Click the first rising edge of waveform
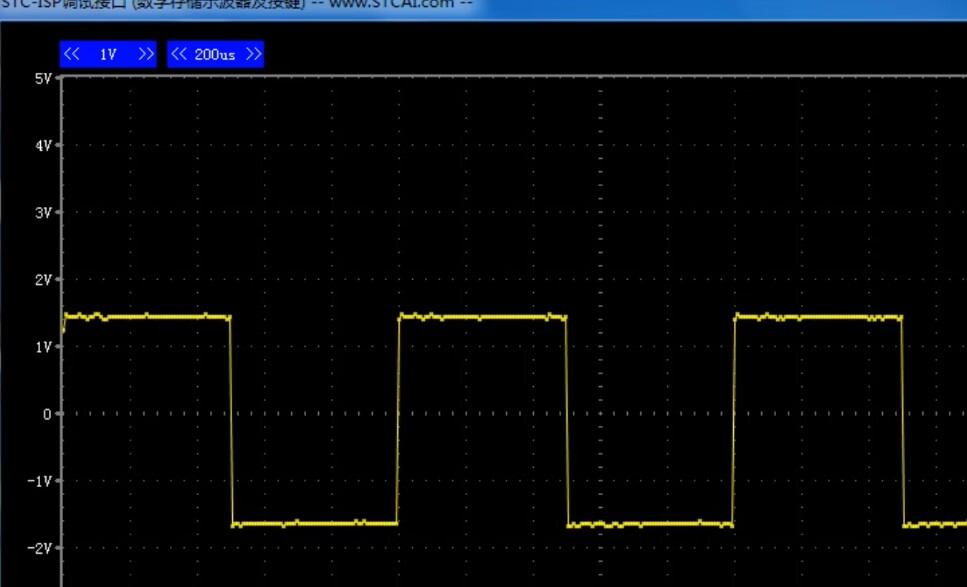967x587 pixels. point(398,420)
